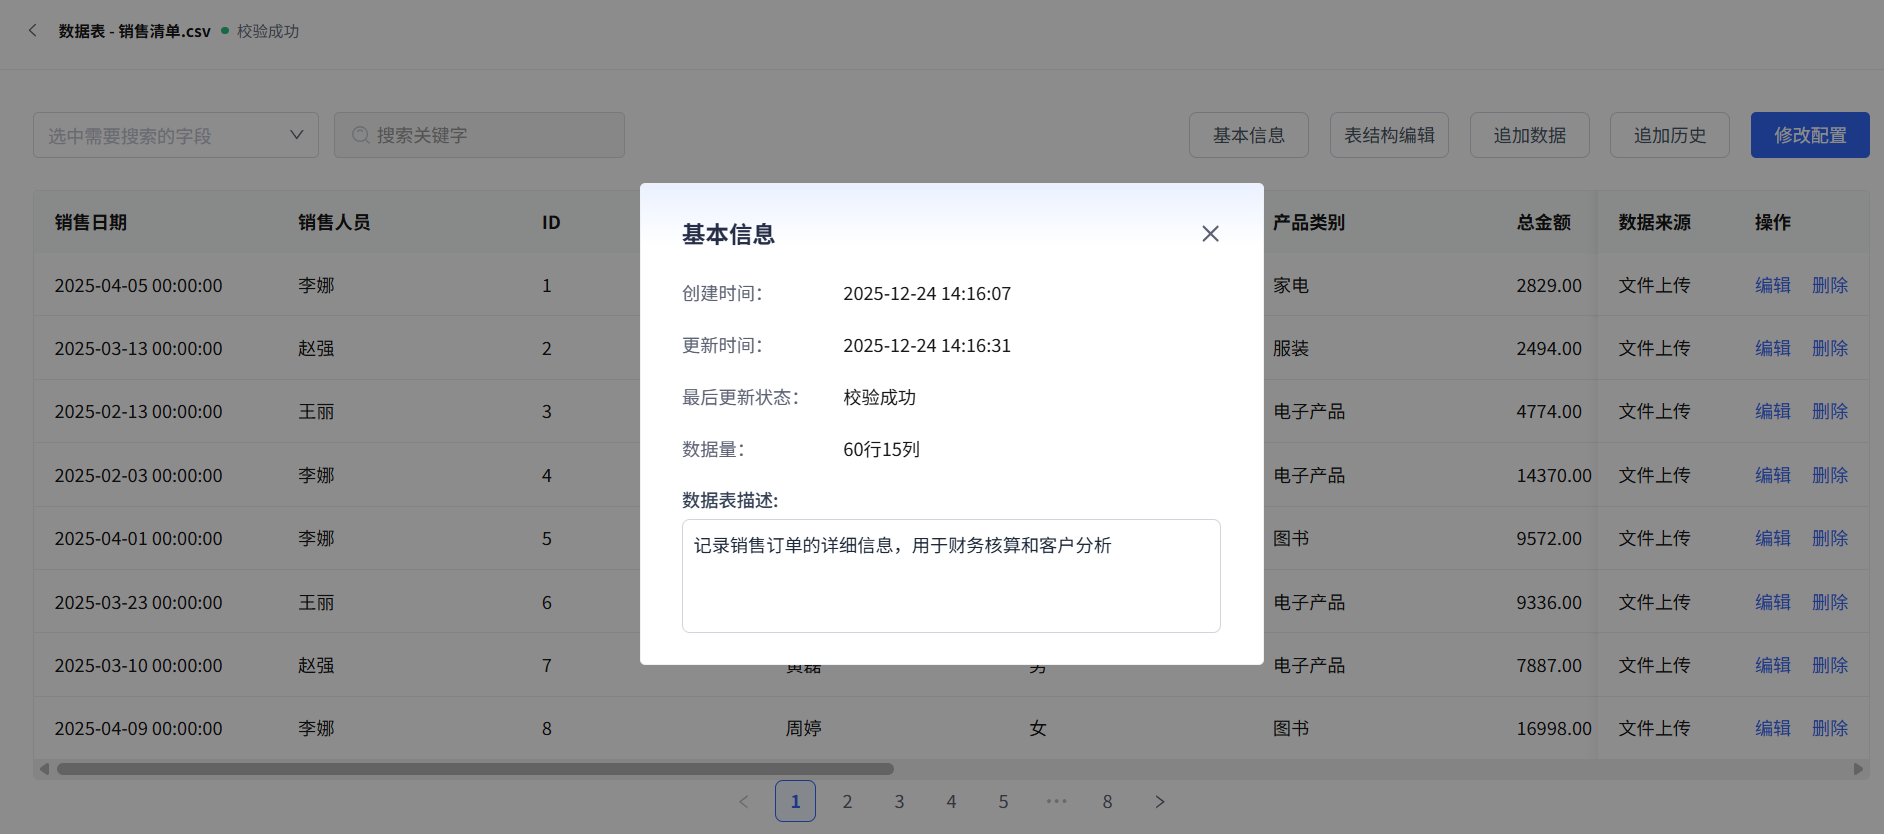Click the 追加数据 button

[x=1530, y=135]
